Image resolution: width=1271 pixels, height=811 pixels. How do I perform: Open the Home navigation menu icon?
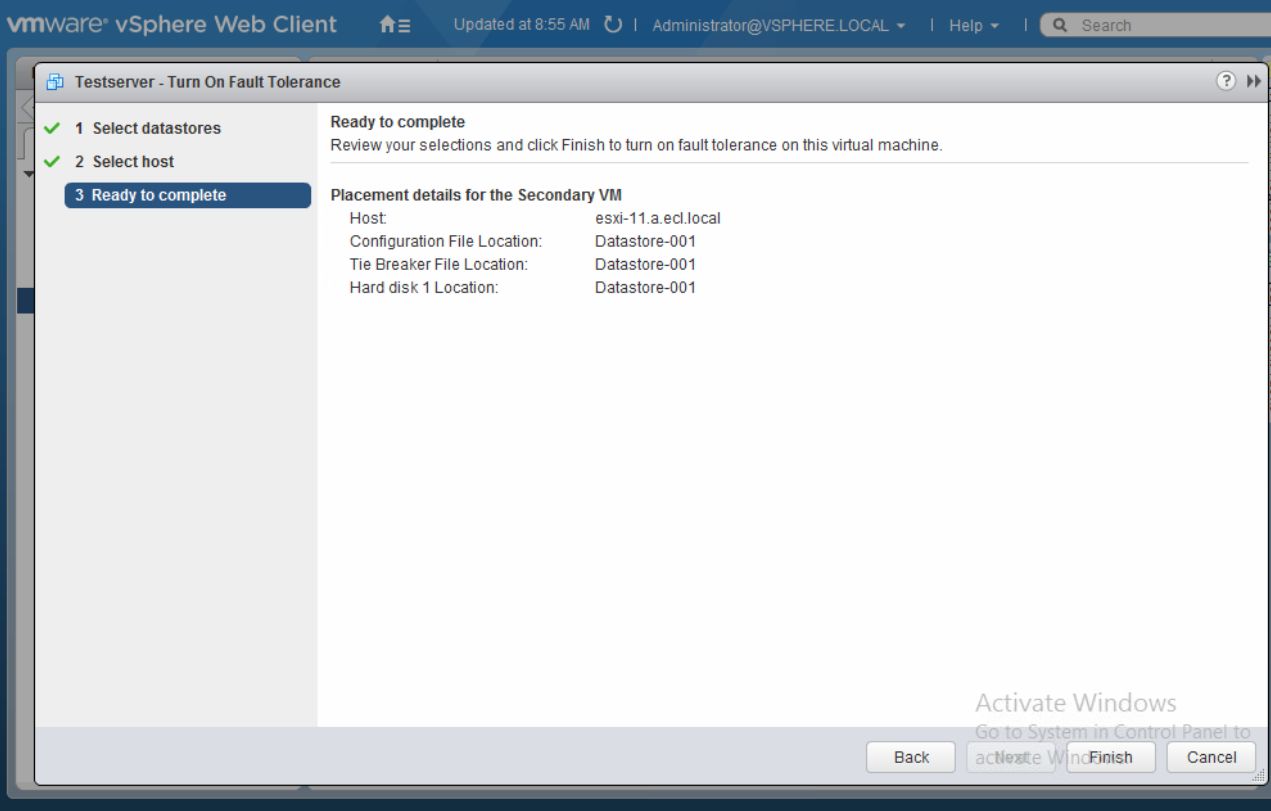coord(394,25)
